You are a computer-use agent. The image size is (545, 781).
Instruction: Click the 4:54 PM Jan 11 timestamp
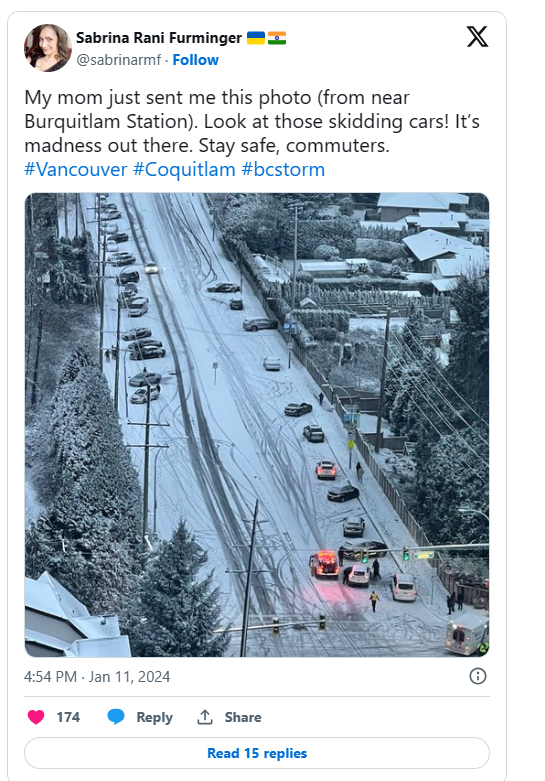97,676
